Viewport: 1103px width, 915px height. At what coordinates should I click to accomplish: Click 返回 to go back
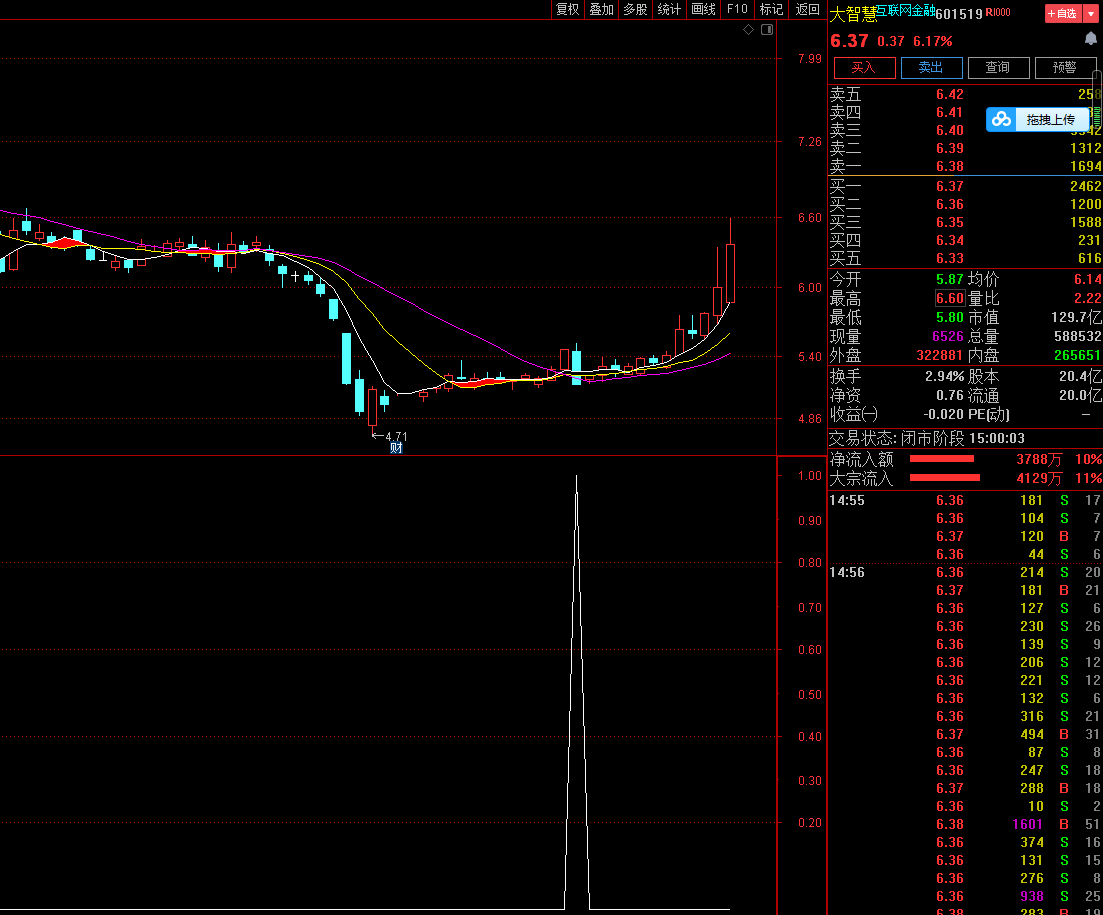808,9
